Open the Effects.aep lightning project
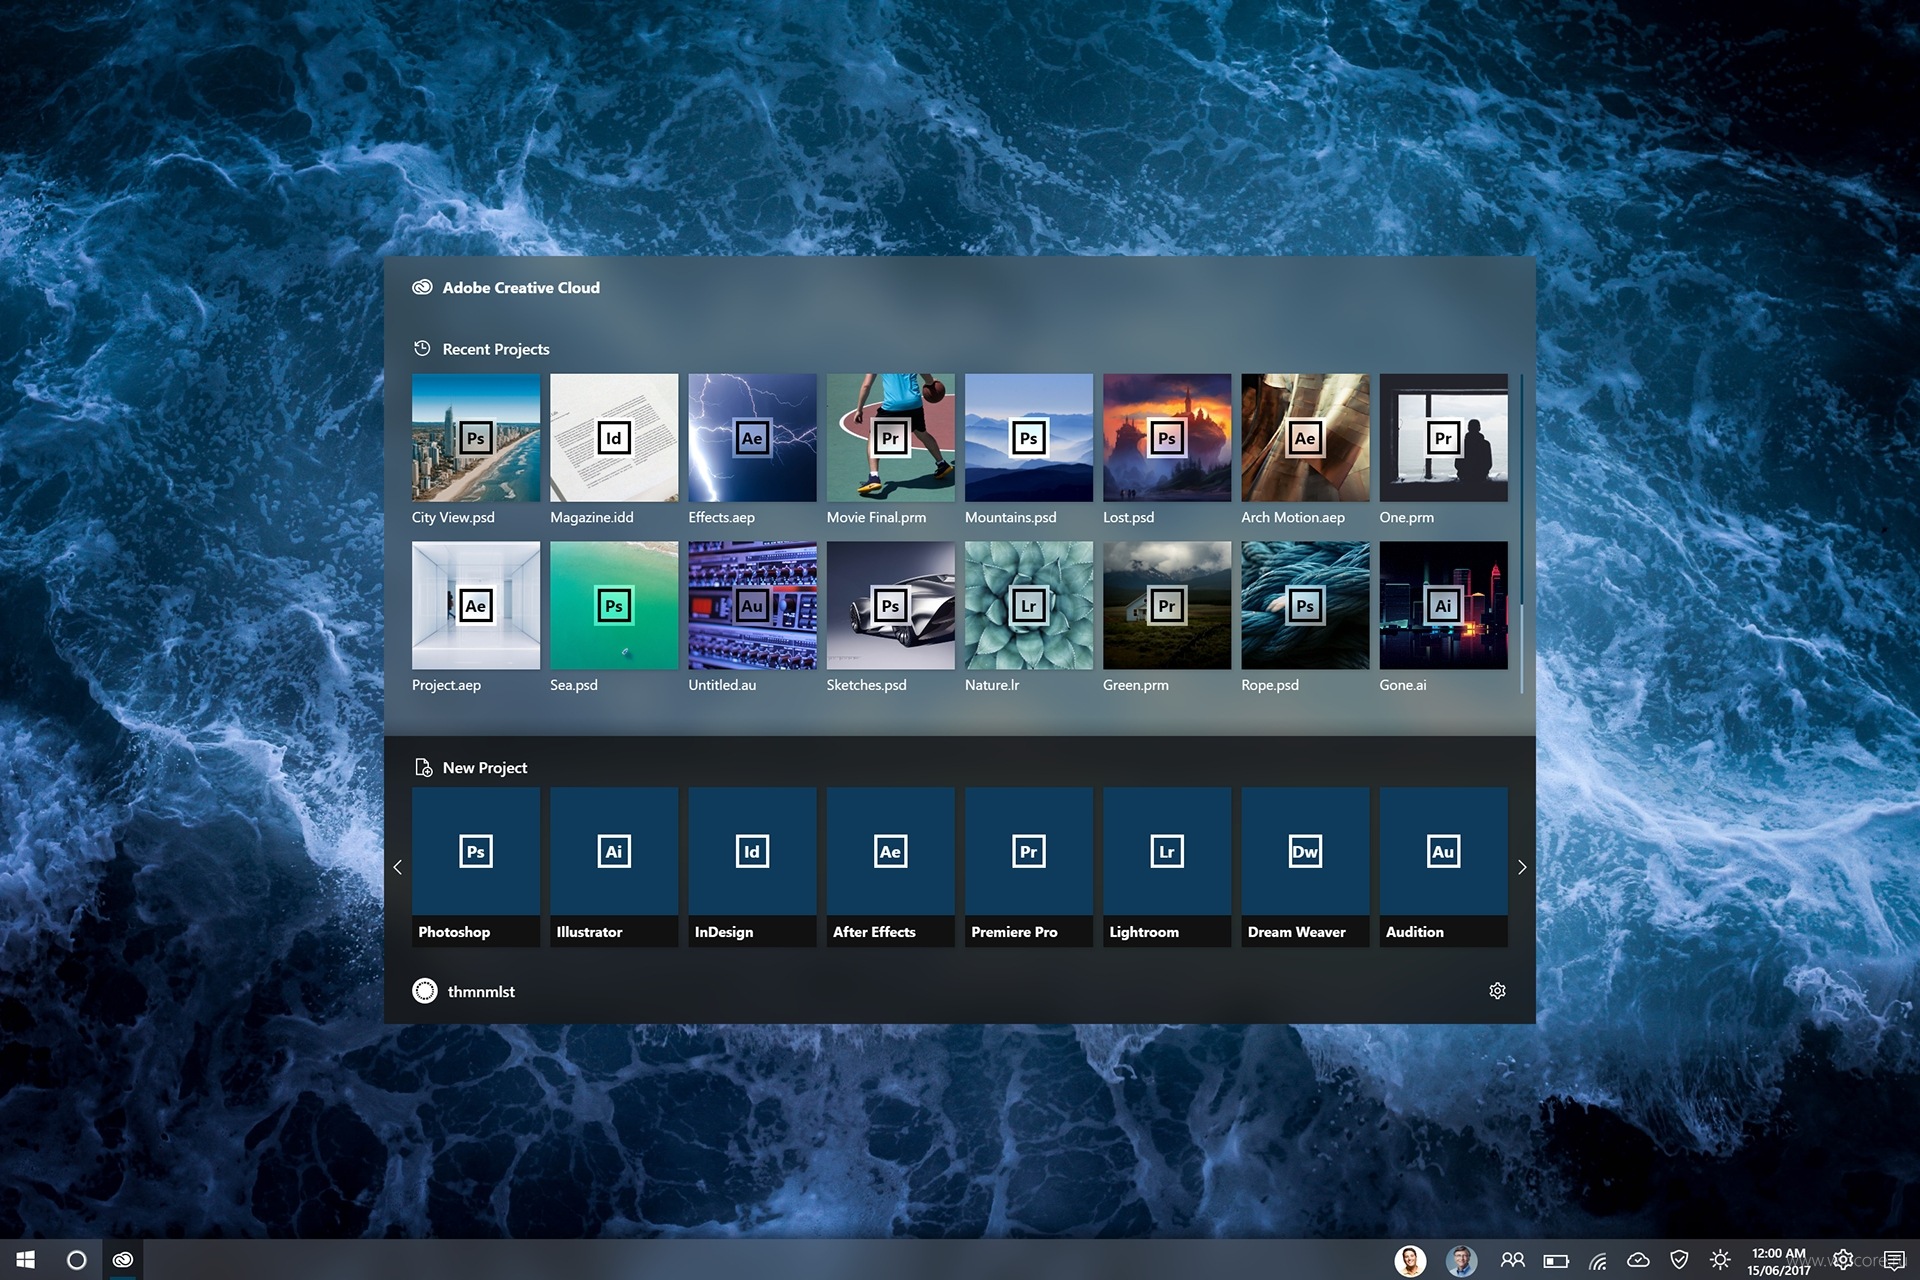Viewport: 1920px width, 1280px height. point(752,437)
